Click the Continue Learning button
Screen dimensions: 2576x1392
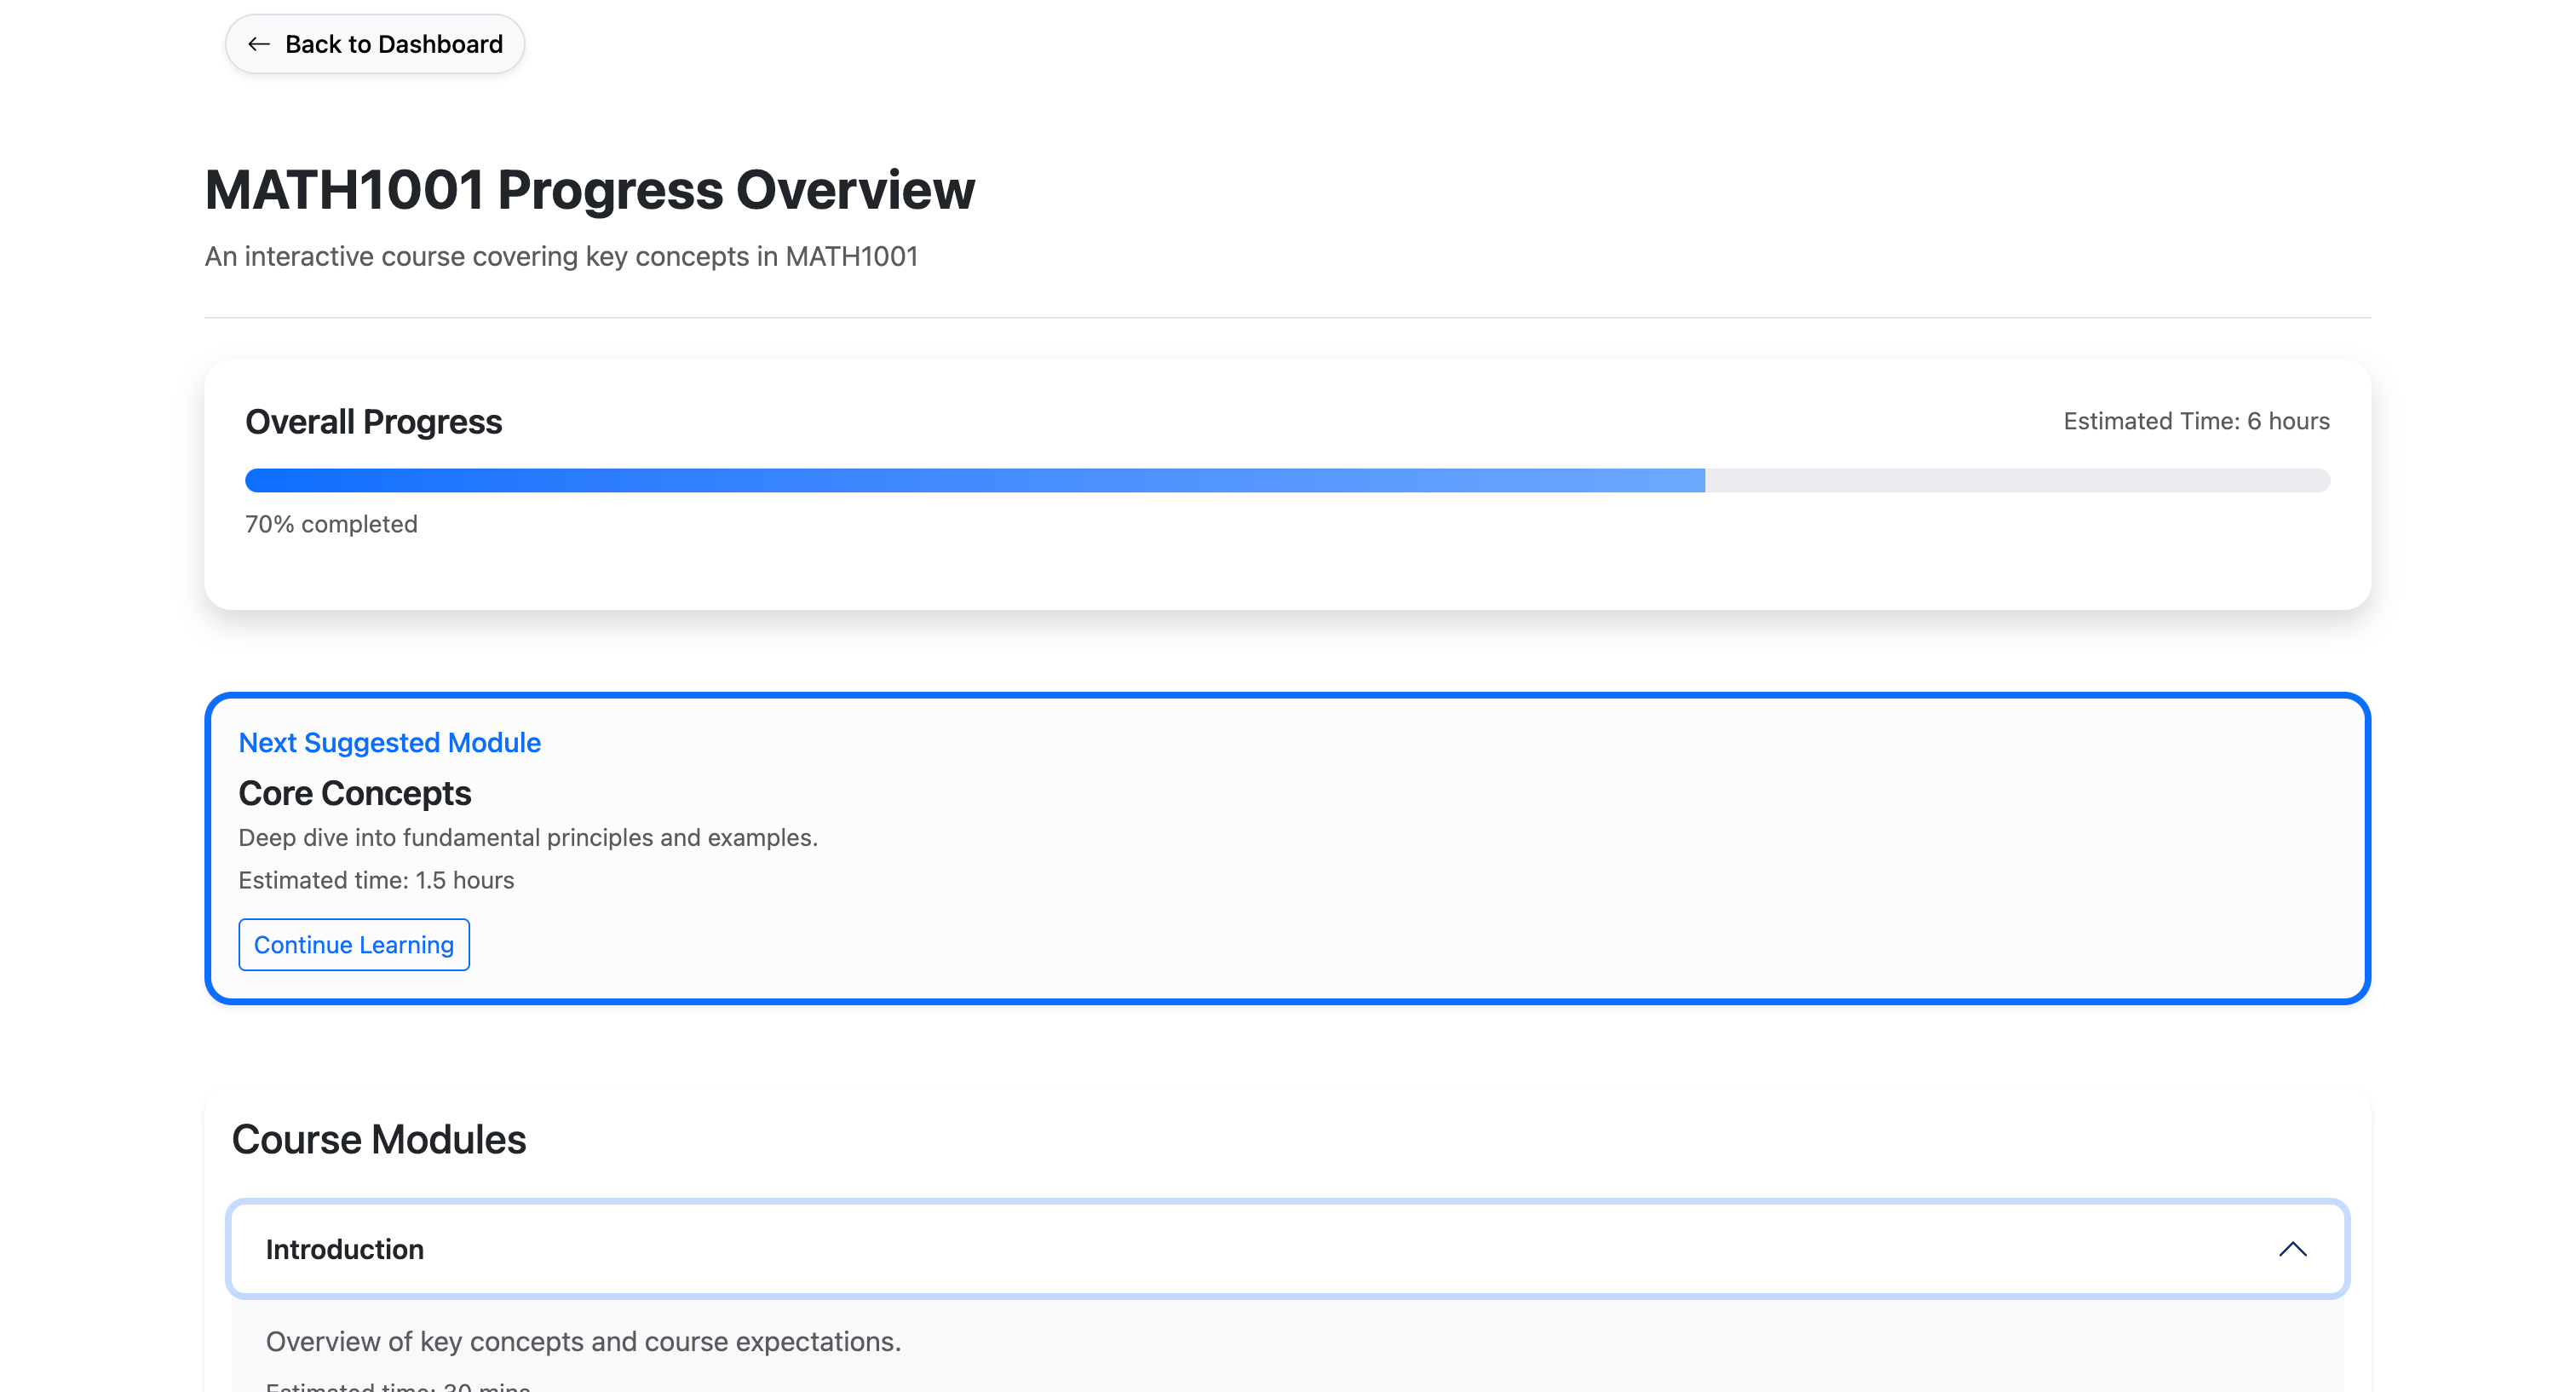click(x=354, y=945)
